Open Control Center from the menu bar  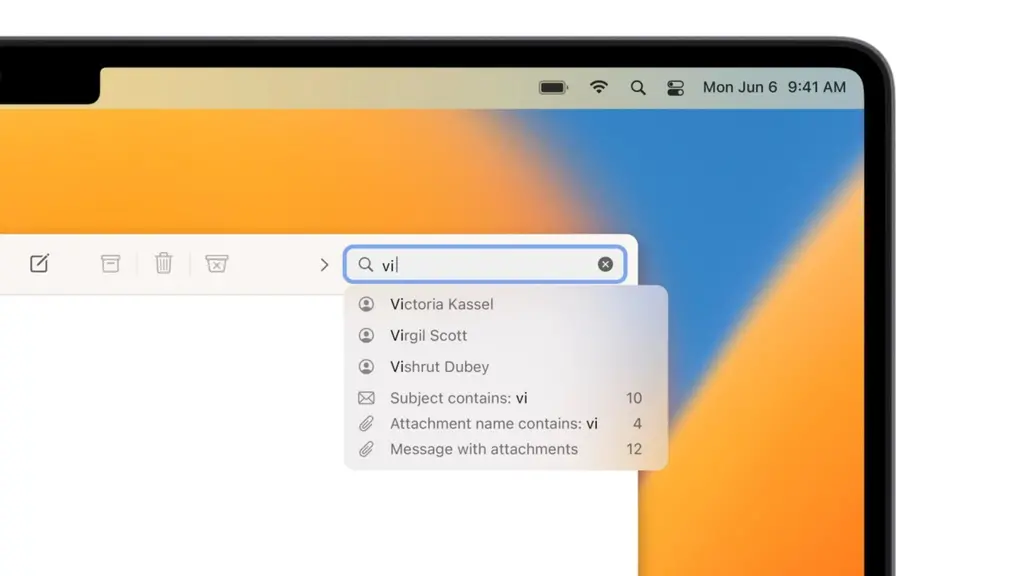pyautogui.click(x=675, y=88)
